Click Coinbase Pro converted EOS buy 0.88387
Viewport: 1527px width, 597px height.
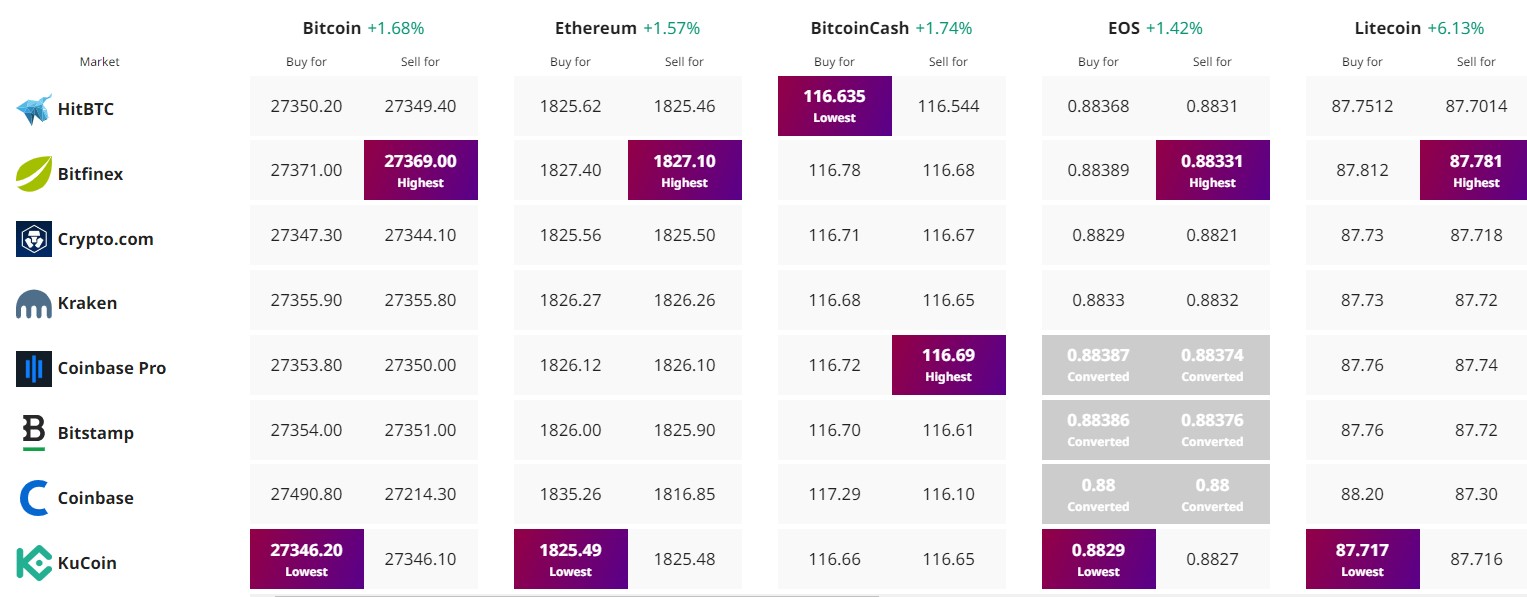(x=1099, y=365)
